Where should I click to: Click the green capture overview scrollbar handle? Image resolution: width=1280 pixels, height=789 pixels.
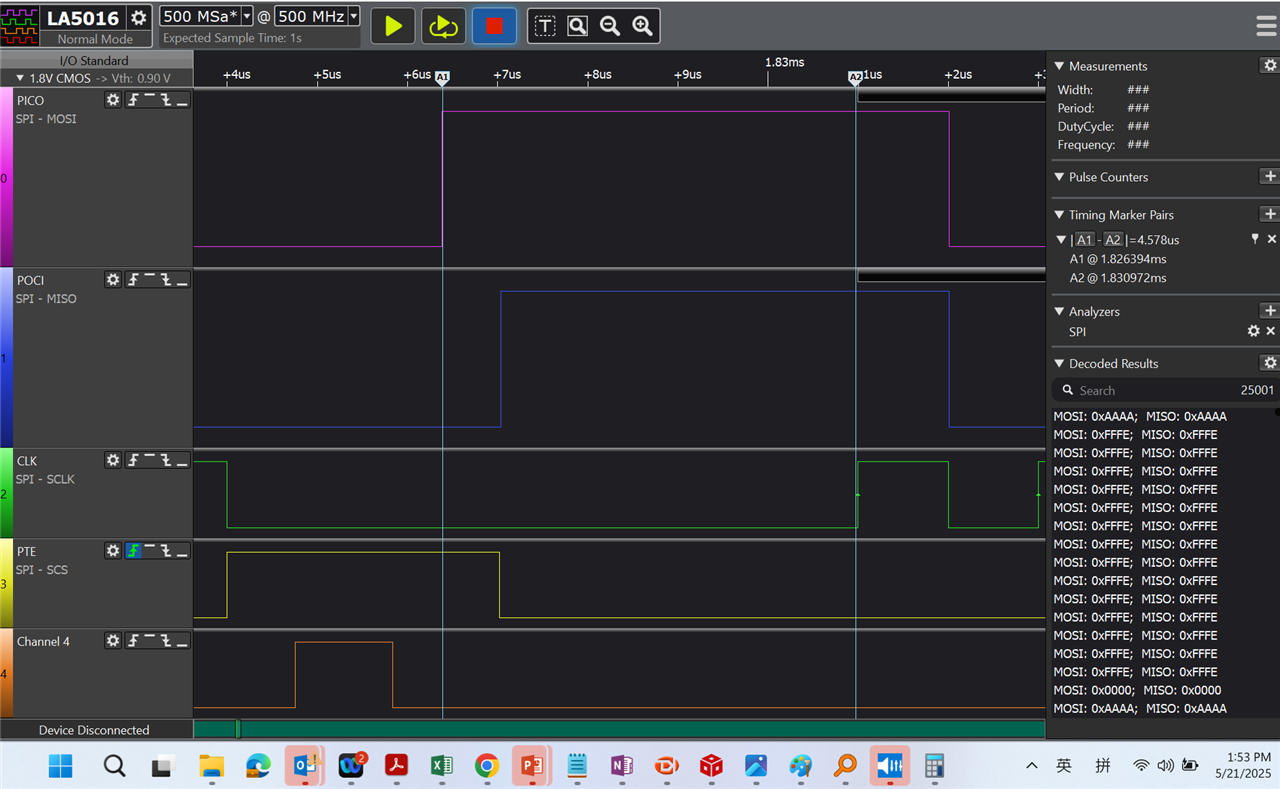pos(237,729)
